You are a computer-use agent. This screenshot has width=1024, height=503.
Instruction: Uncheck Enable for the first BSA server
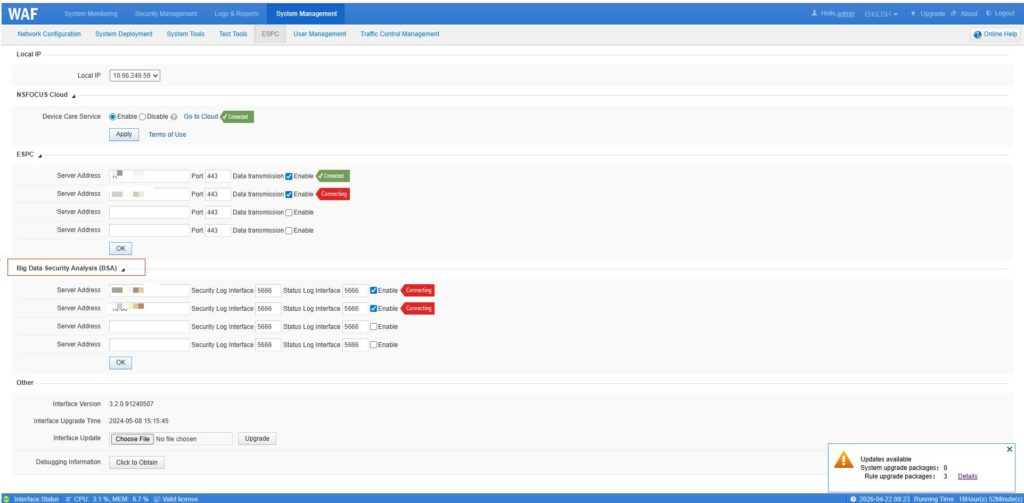[x=373, y=290]
